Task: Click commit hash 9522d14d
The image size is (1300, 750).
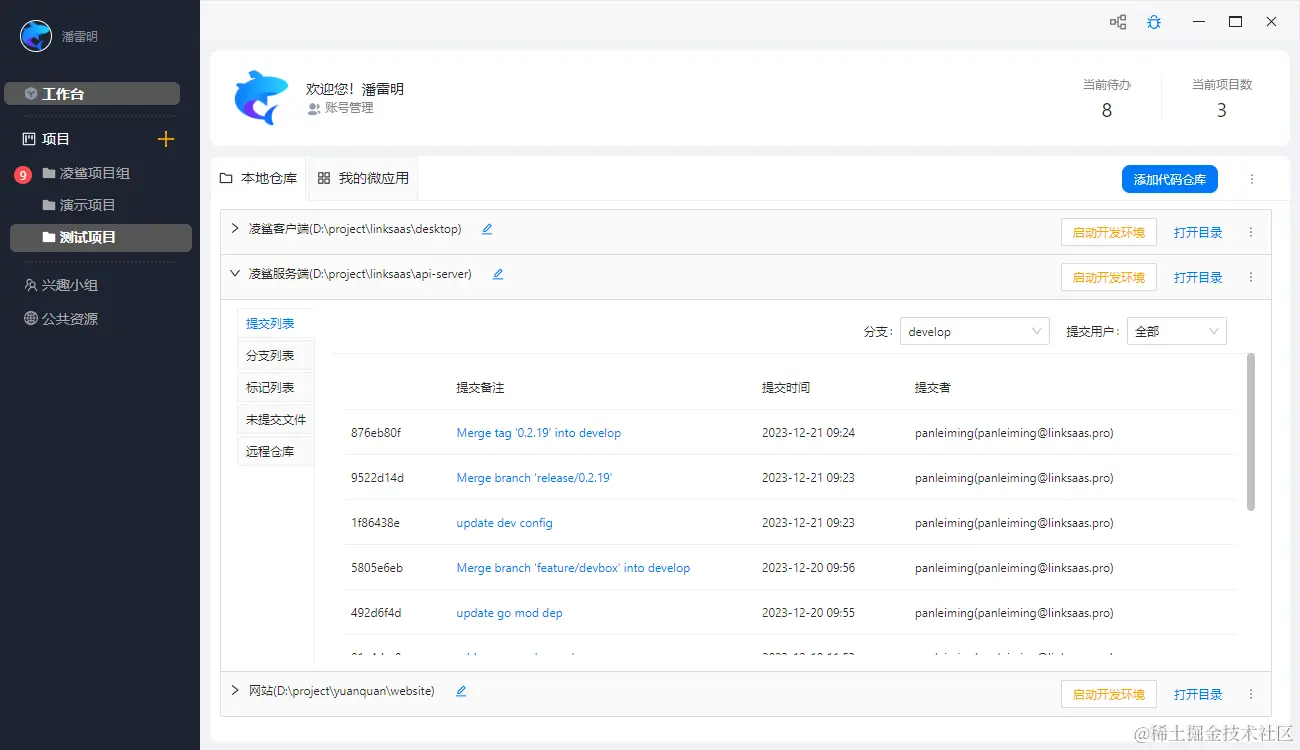Action: 378,478
